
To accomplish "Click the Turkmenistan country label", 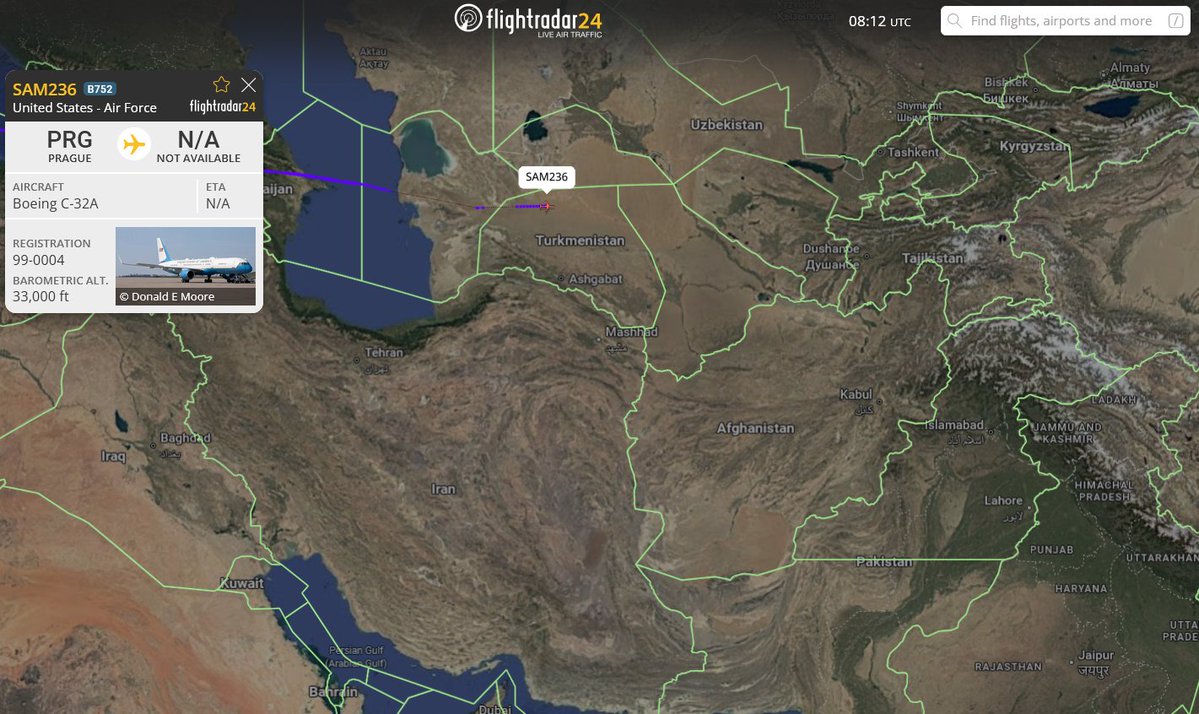I will (x=580, y=241).
